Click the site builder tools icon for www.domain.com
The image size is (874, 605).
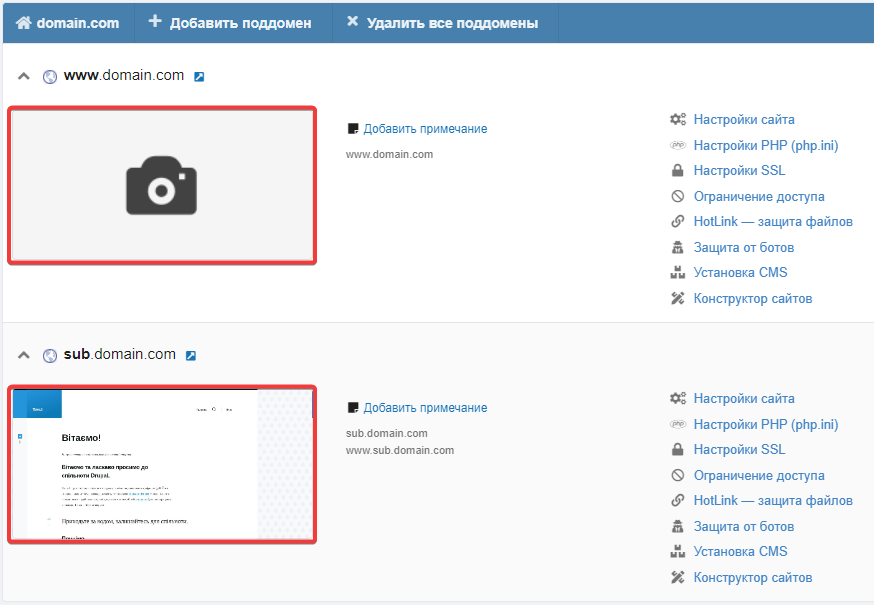coord(678,299)
